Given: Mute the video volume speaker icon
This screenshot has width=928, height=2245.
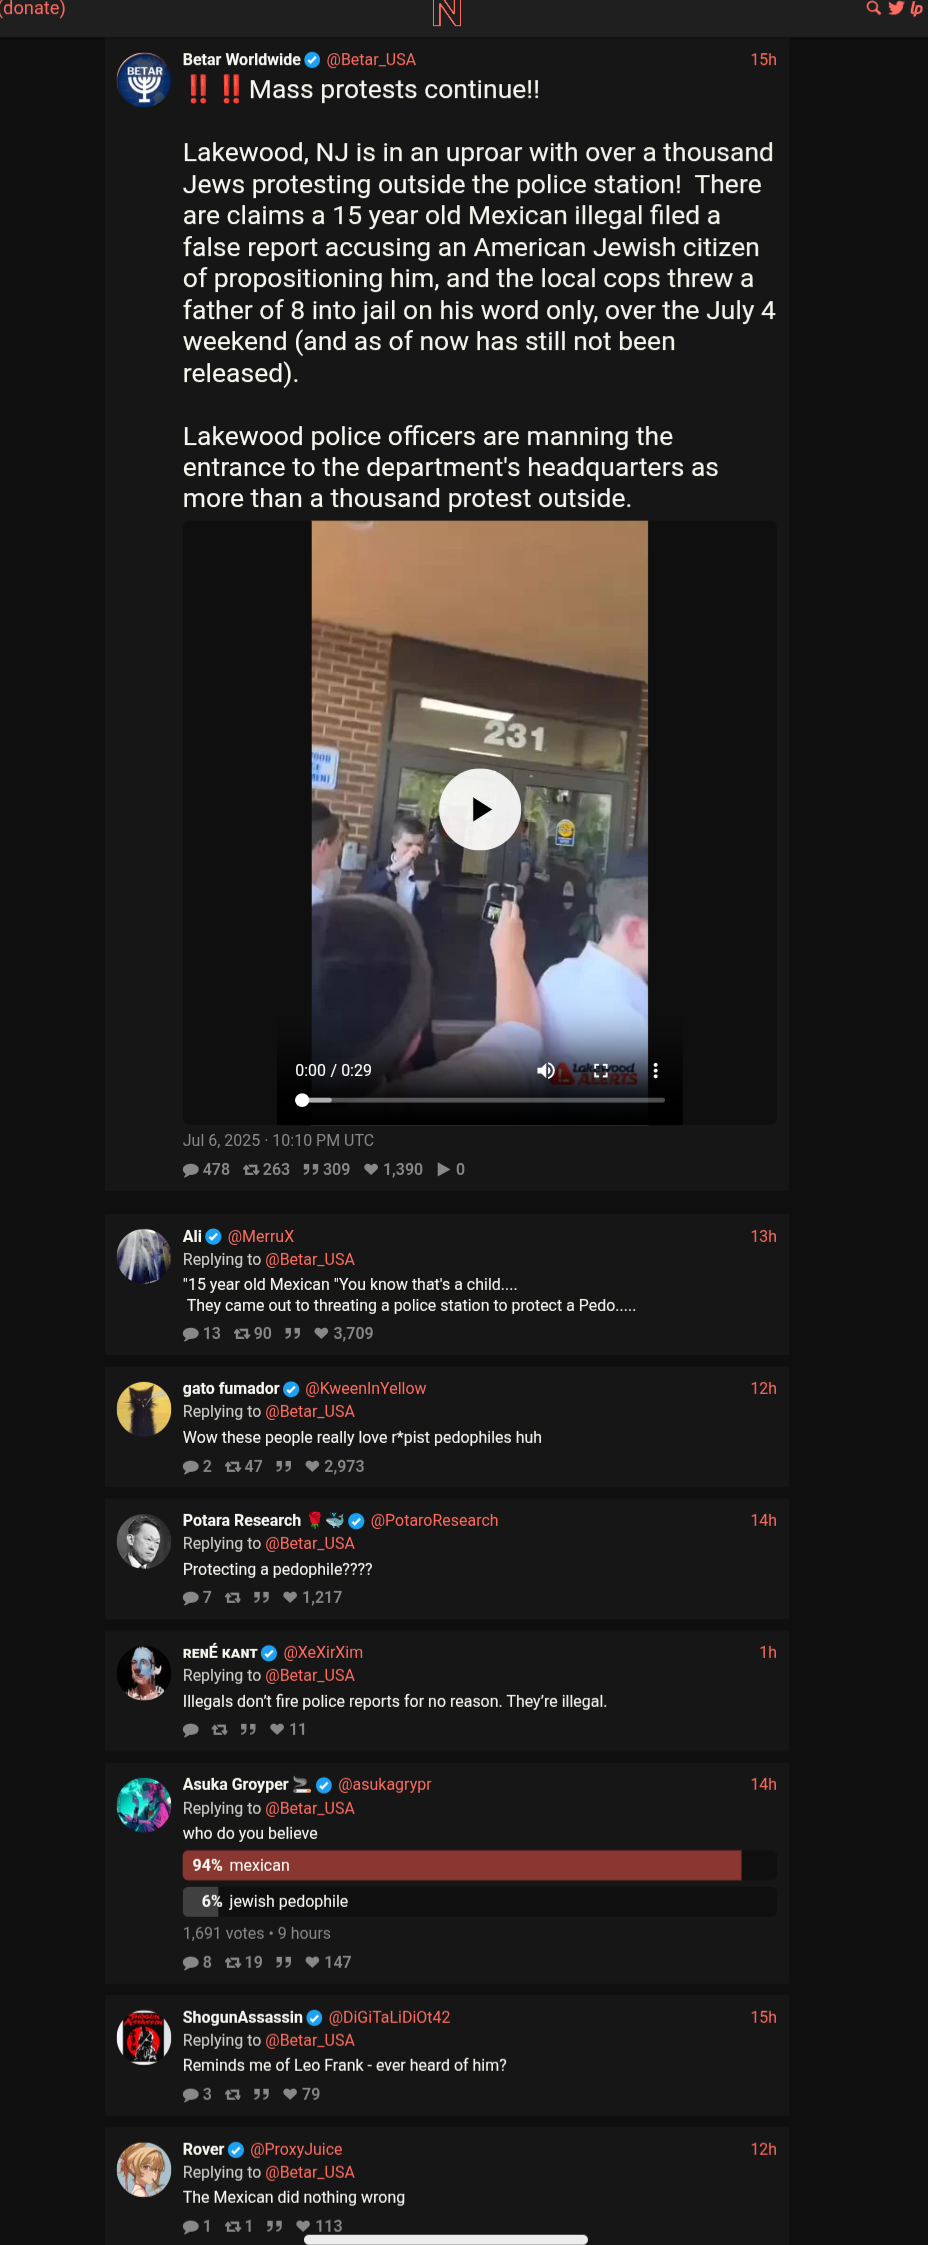Looking at the screenshot, I should (x=546, y=1070).
